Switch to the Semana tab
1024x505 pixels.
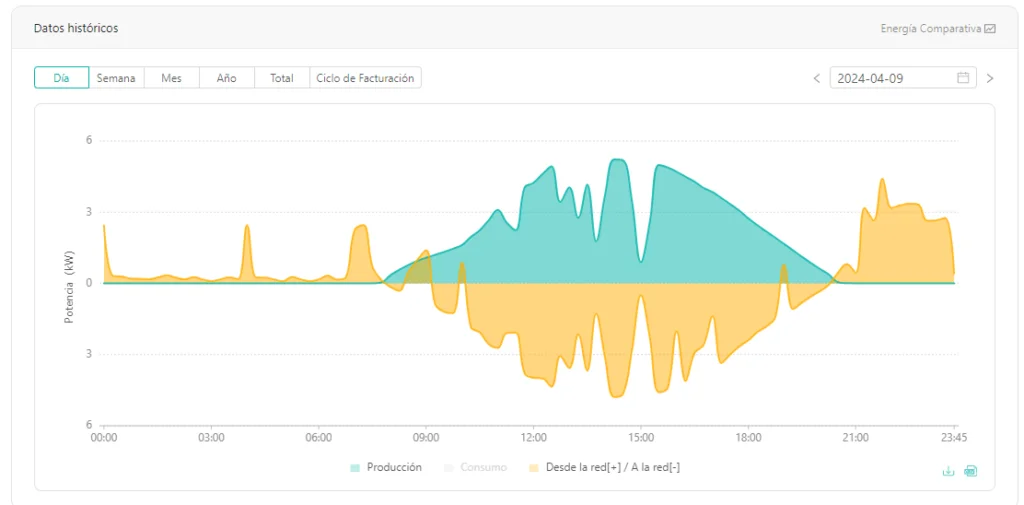tap(116, 78)
